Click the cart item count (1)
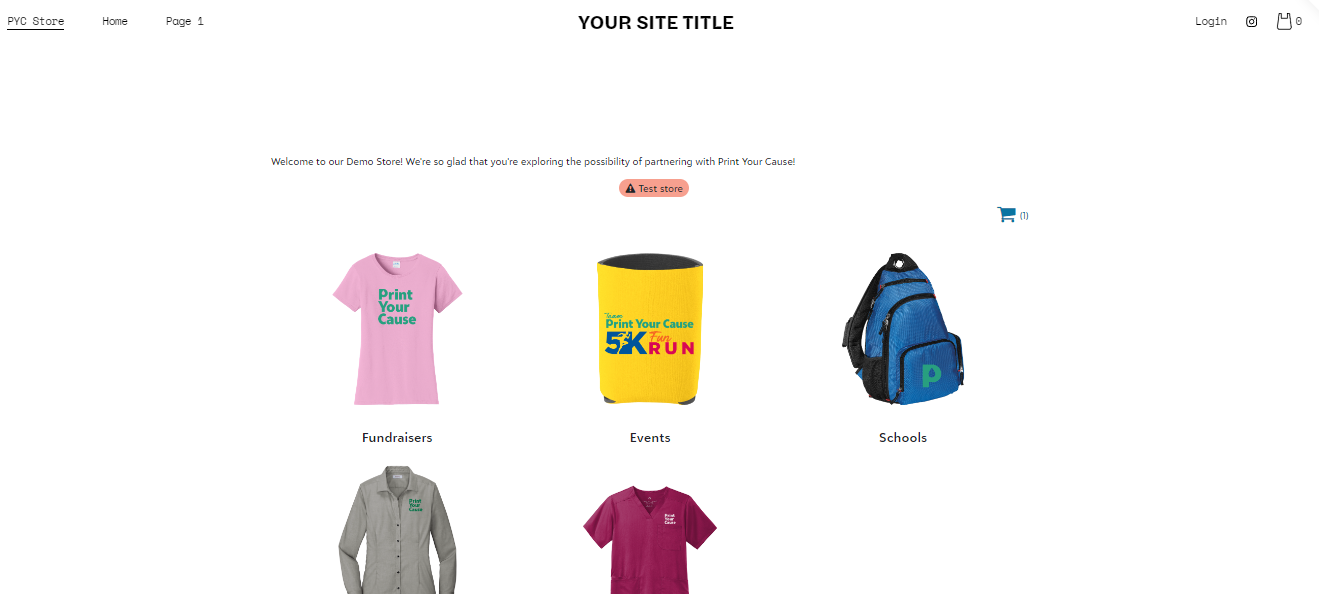This screenshot has width=1319, height=594. [1024, 216]
